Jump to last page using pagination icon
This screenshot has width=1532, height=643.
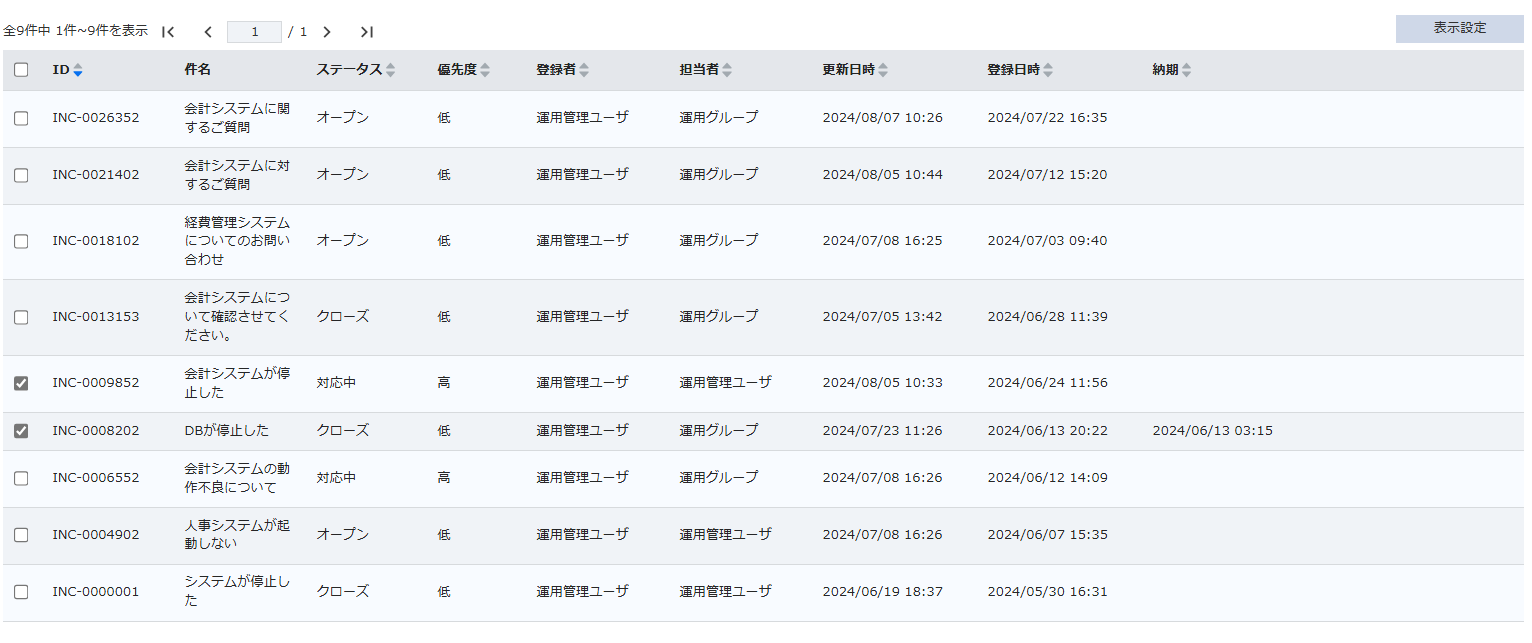[367, 32]
